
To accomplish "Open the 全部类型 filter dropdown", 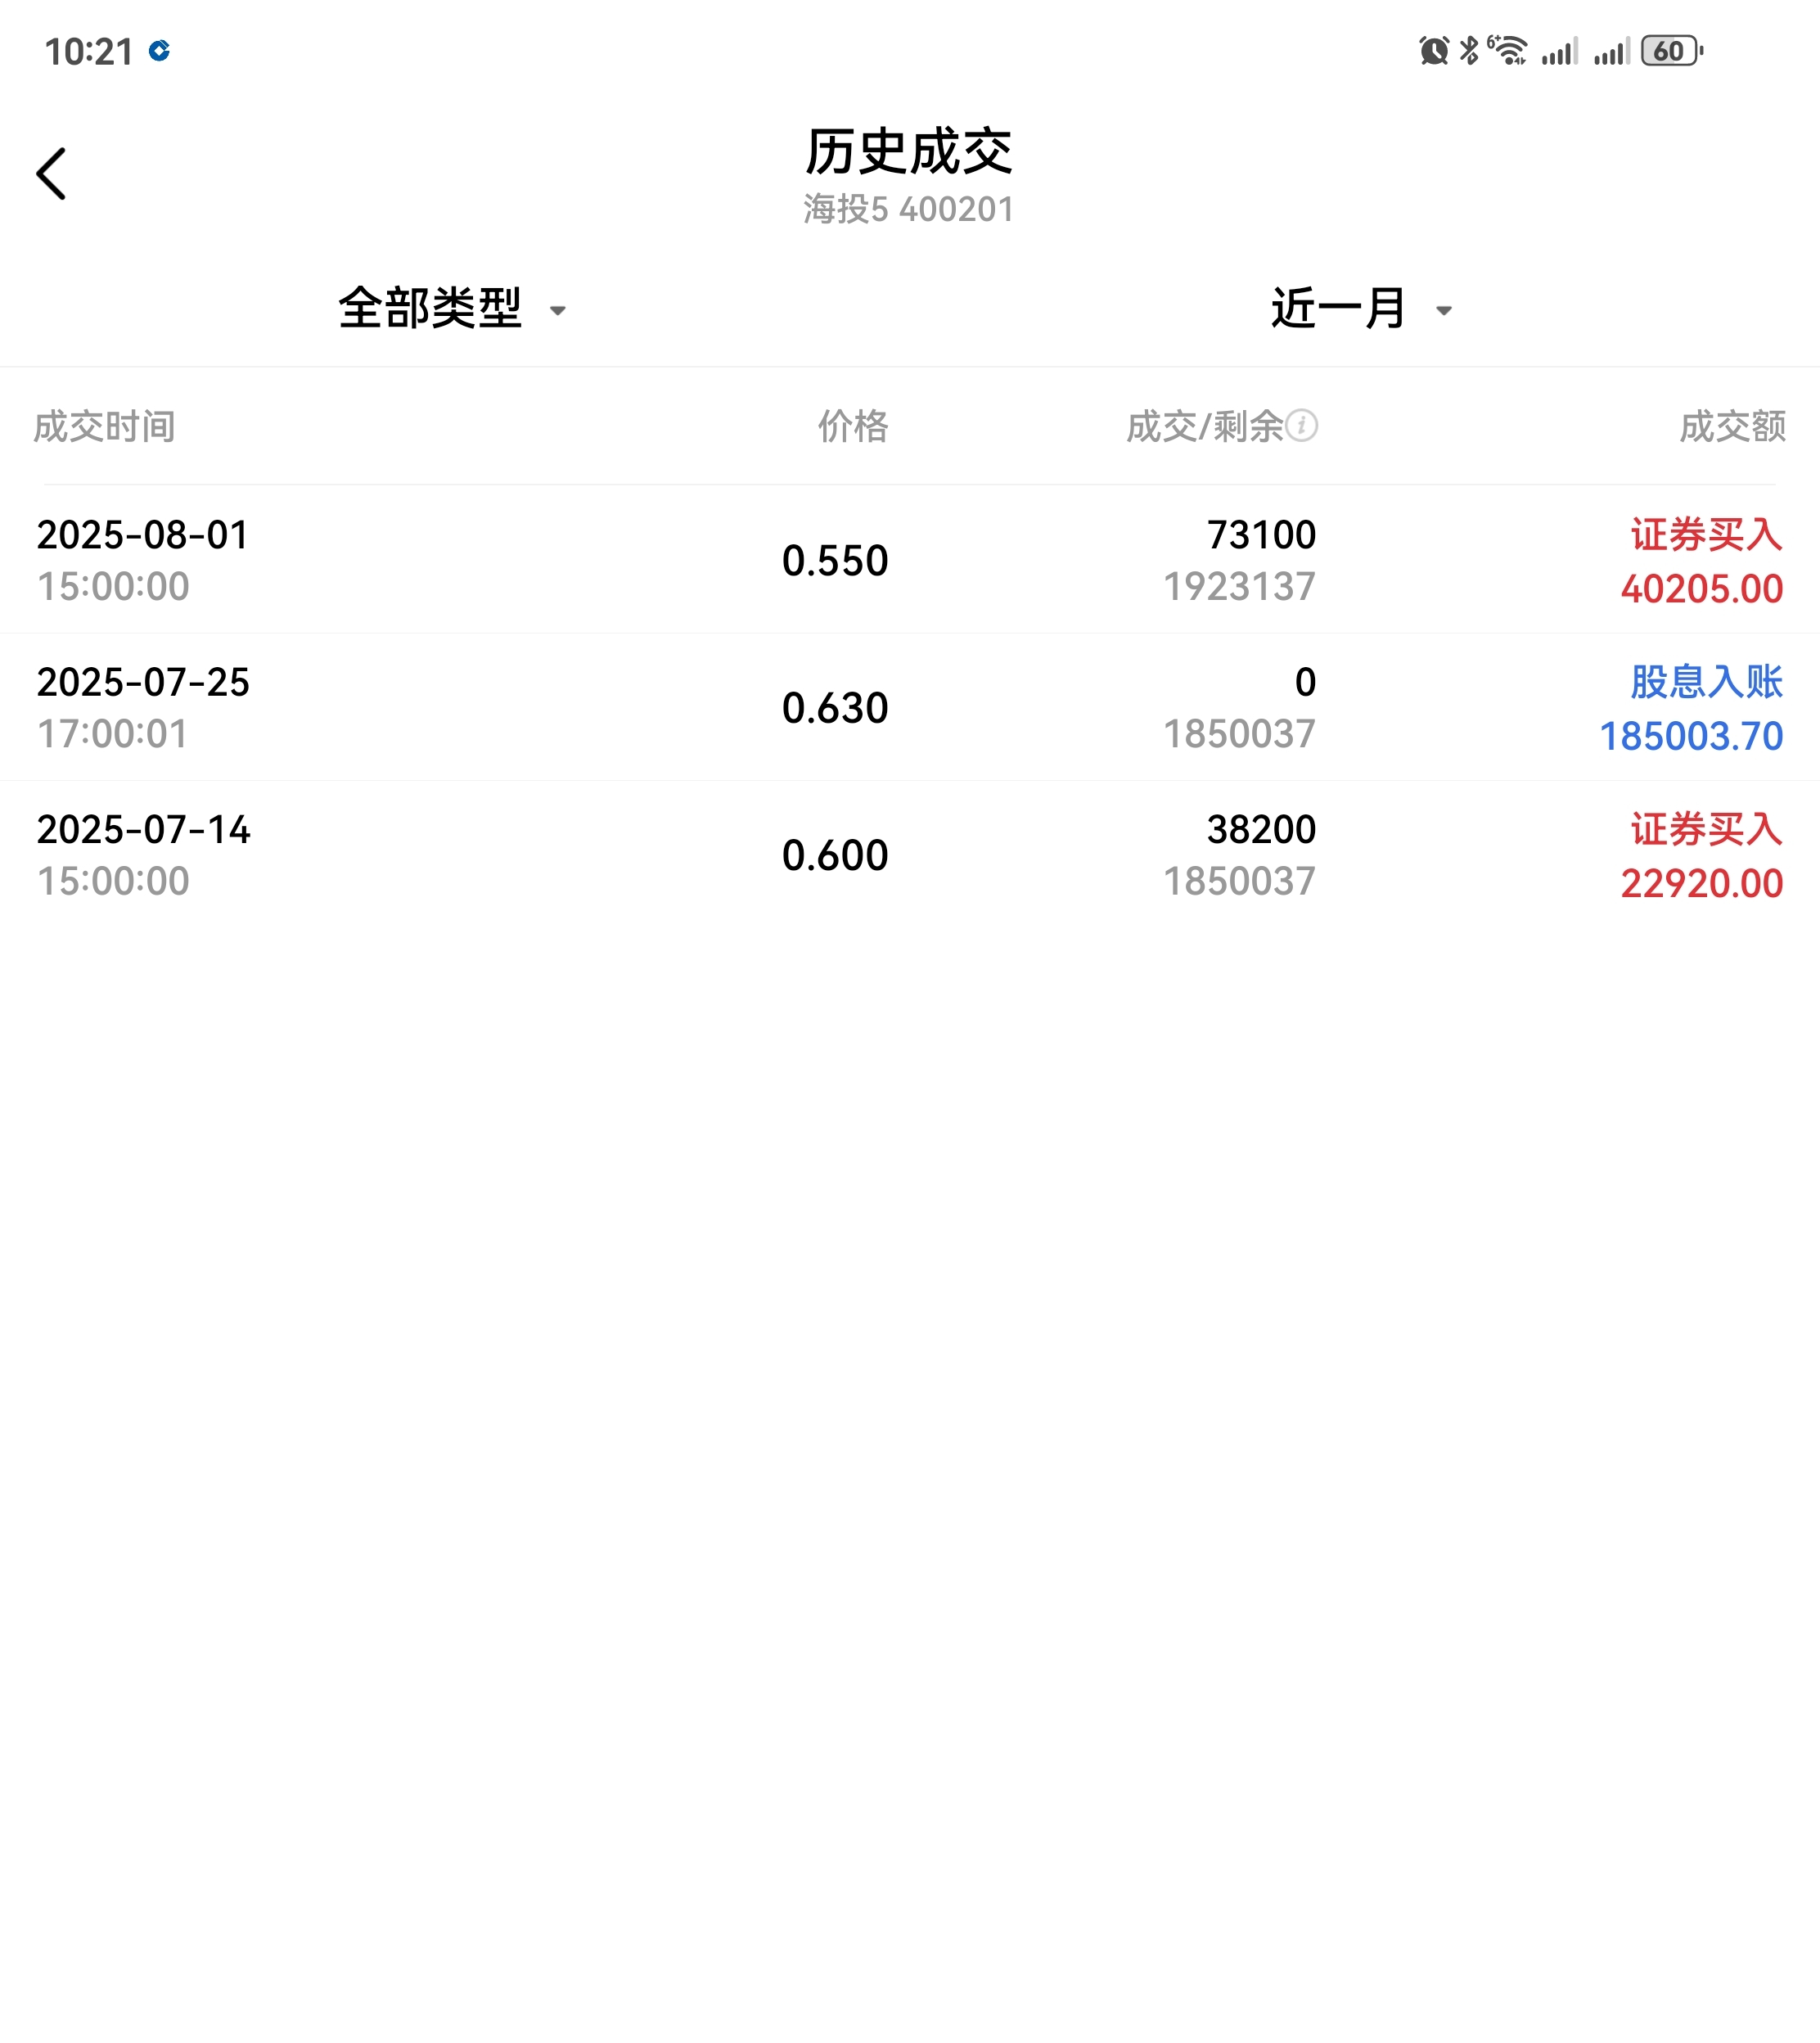I will (453, 308).
